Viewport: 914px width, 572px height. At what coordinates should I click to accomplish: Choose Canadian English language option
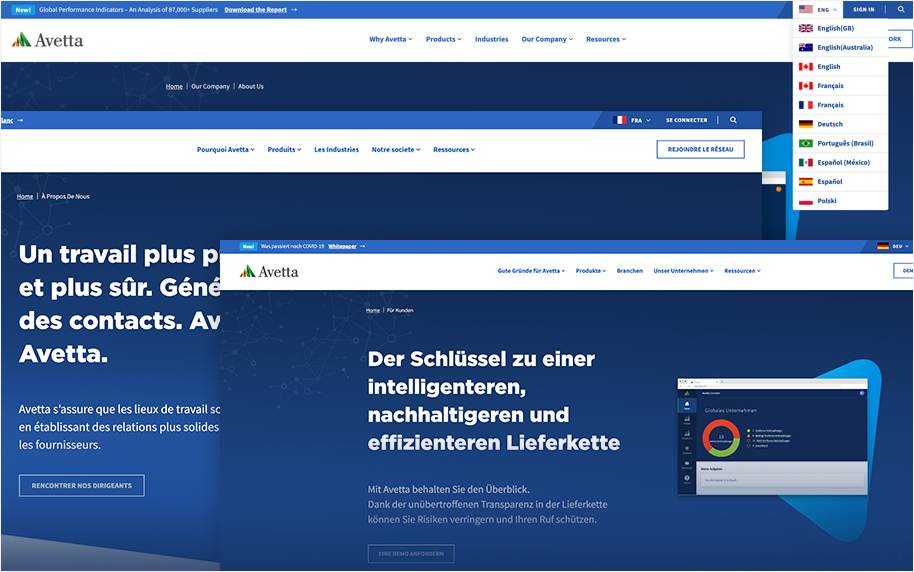840,66
